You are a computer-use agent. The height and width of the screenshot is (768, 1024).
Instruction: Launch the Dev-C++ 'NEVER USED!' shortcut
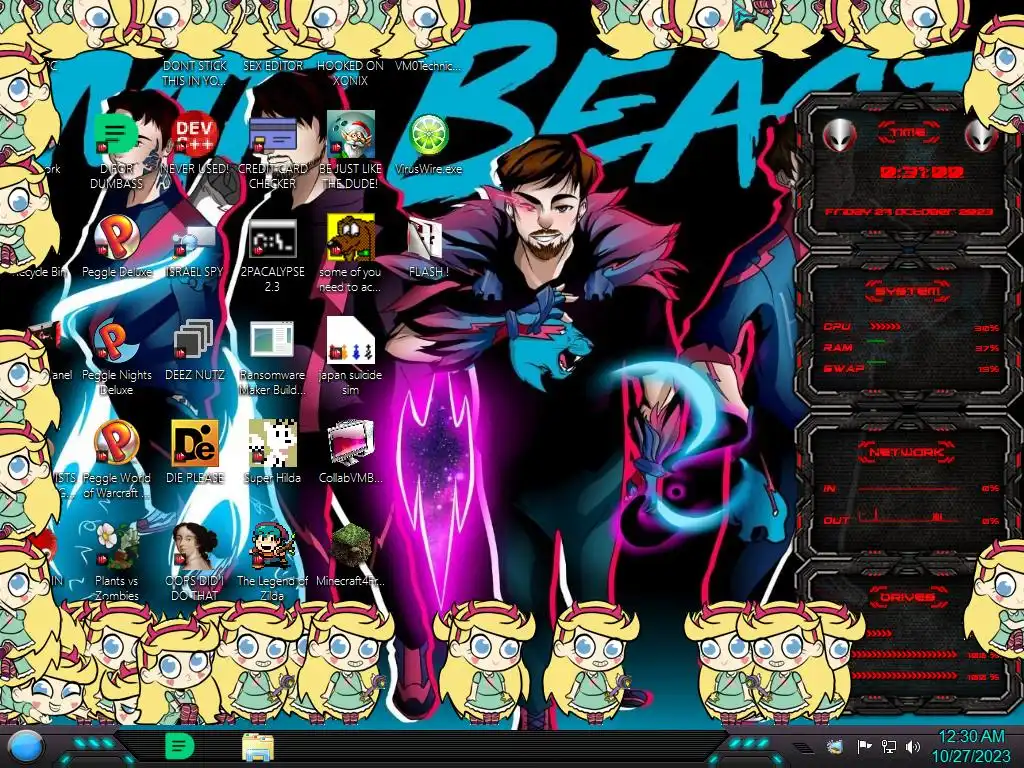pyautogui.click(x=195, y=135)
